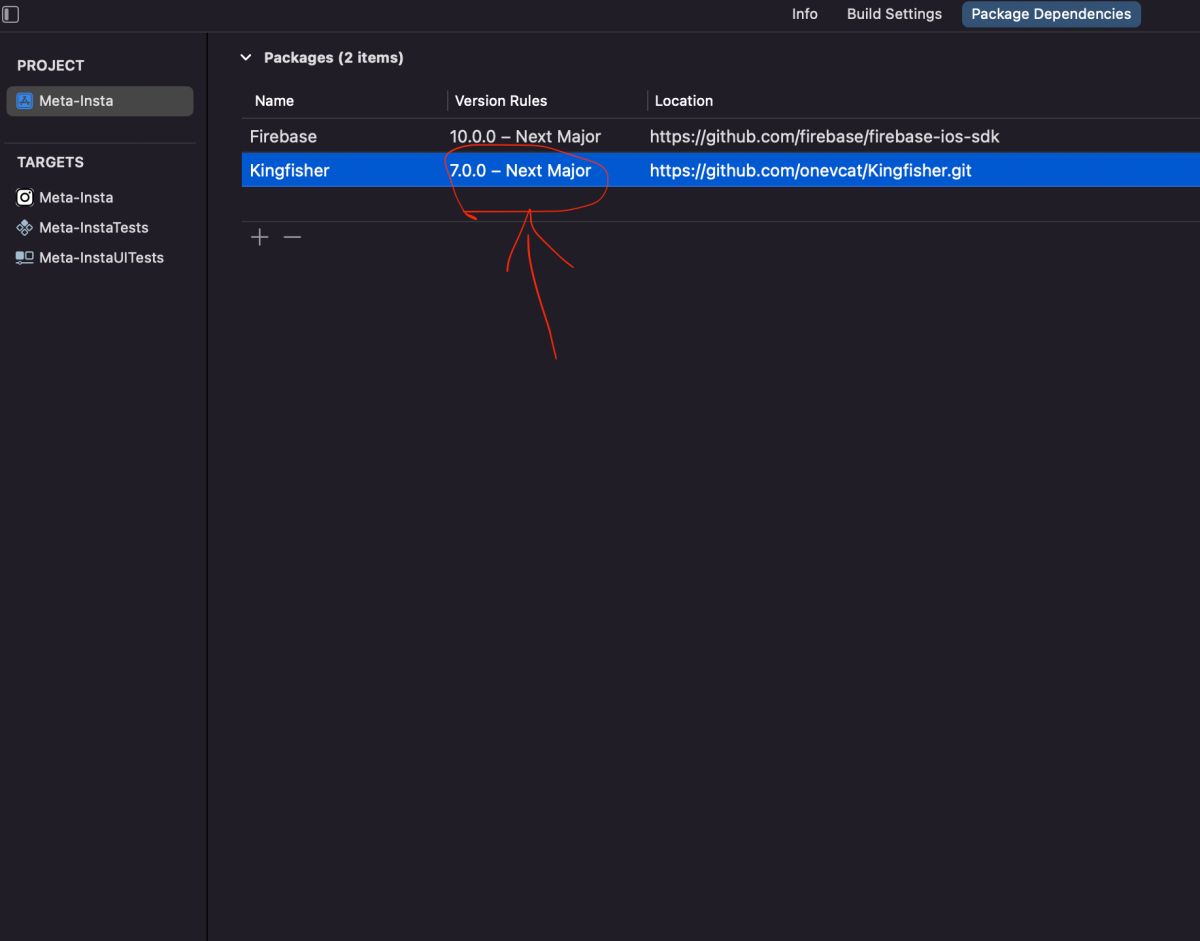The height and width of the screenshot is (941, 1200).
Task: Select the Package Dependencies tab
Action: coord(1051,14)
